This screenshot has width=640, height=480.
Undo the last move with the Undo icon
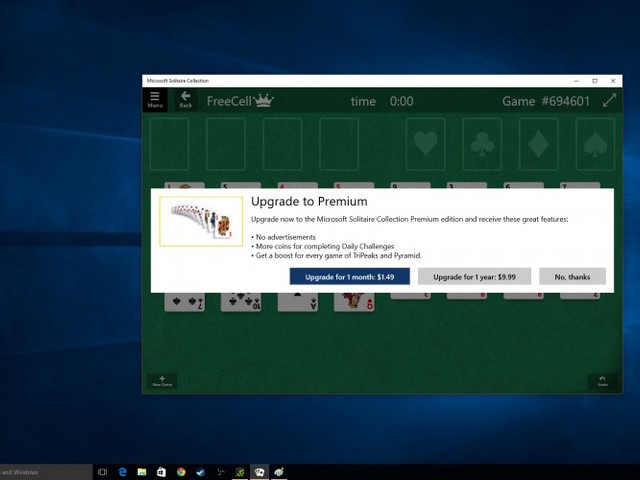click(602, 381)
